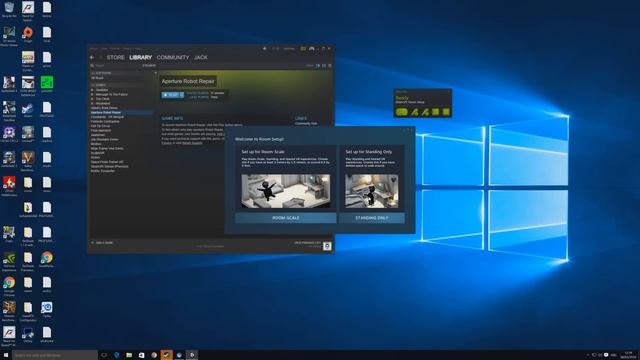Launch SteamVR from the VR icon in title bar

coord(303,49)
